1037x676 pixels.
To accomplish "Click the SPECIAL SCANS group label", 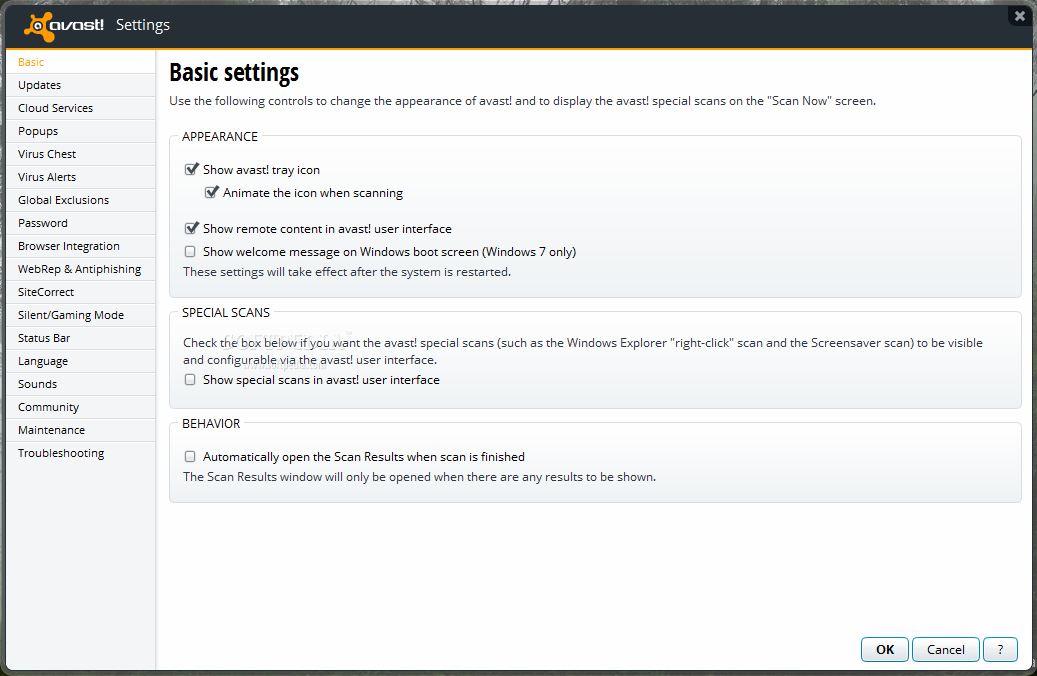I will coord(226,313).
